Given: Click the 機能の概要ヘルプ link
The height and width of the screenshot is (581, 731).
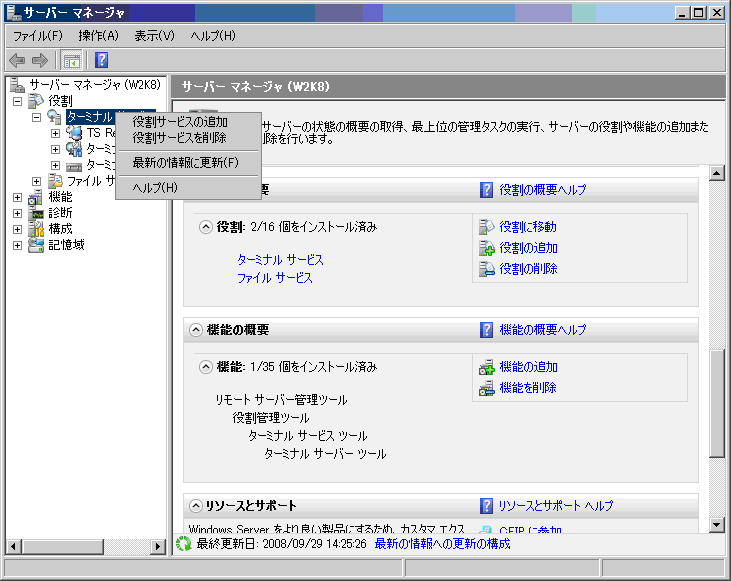Looking at the screenshot, I should [x=543, y=330].
